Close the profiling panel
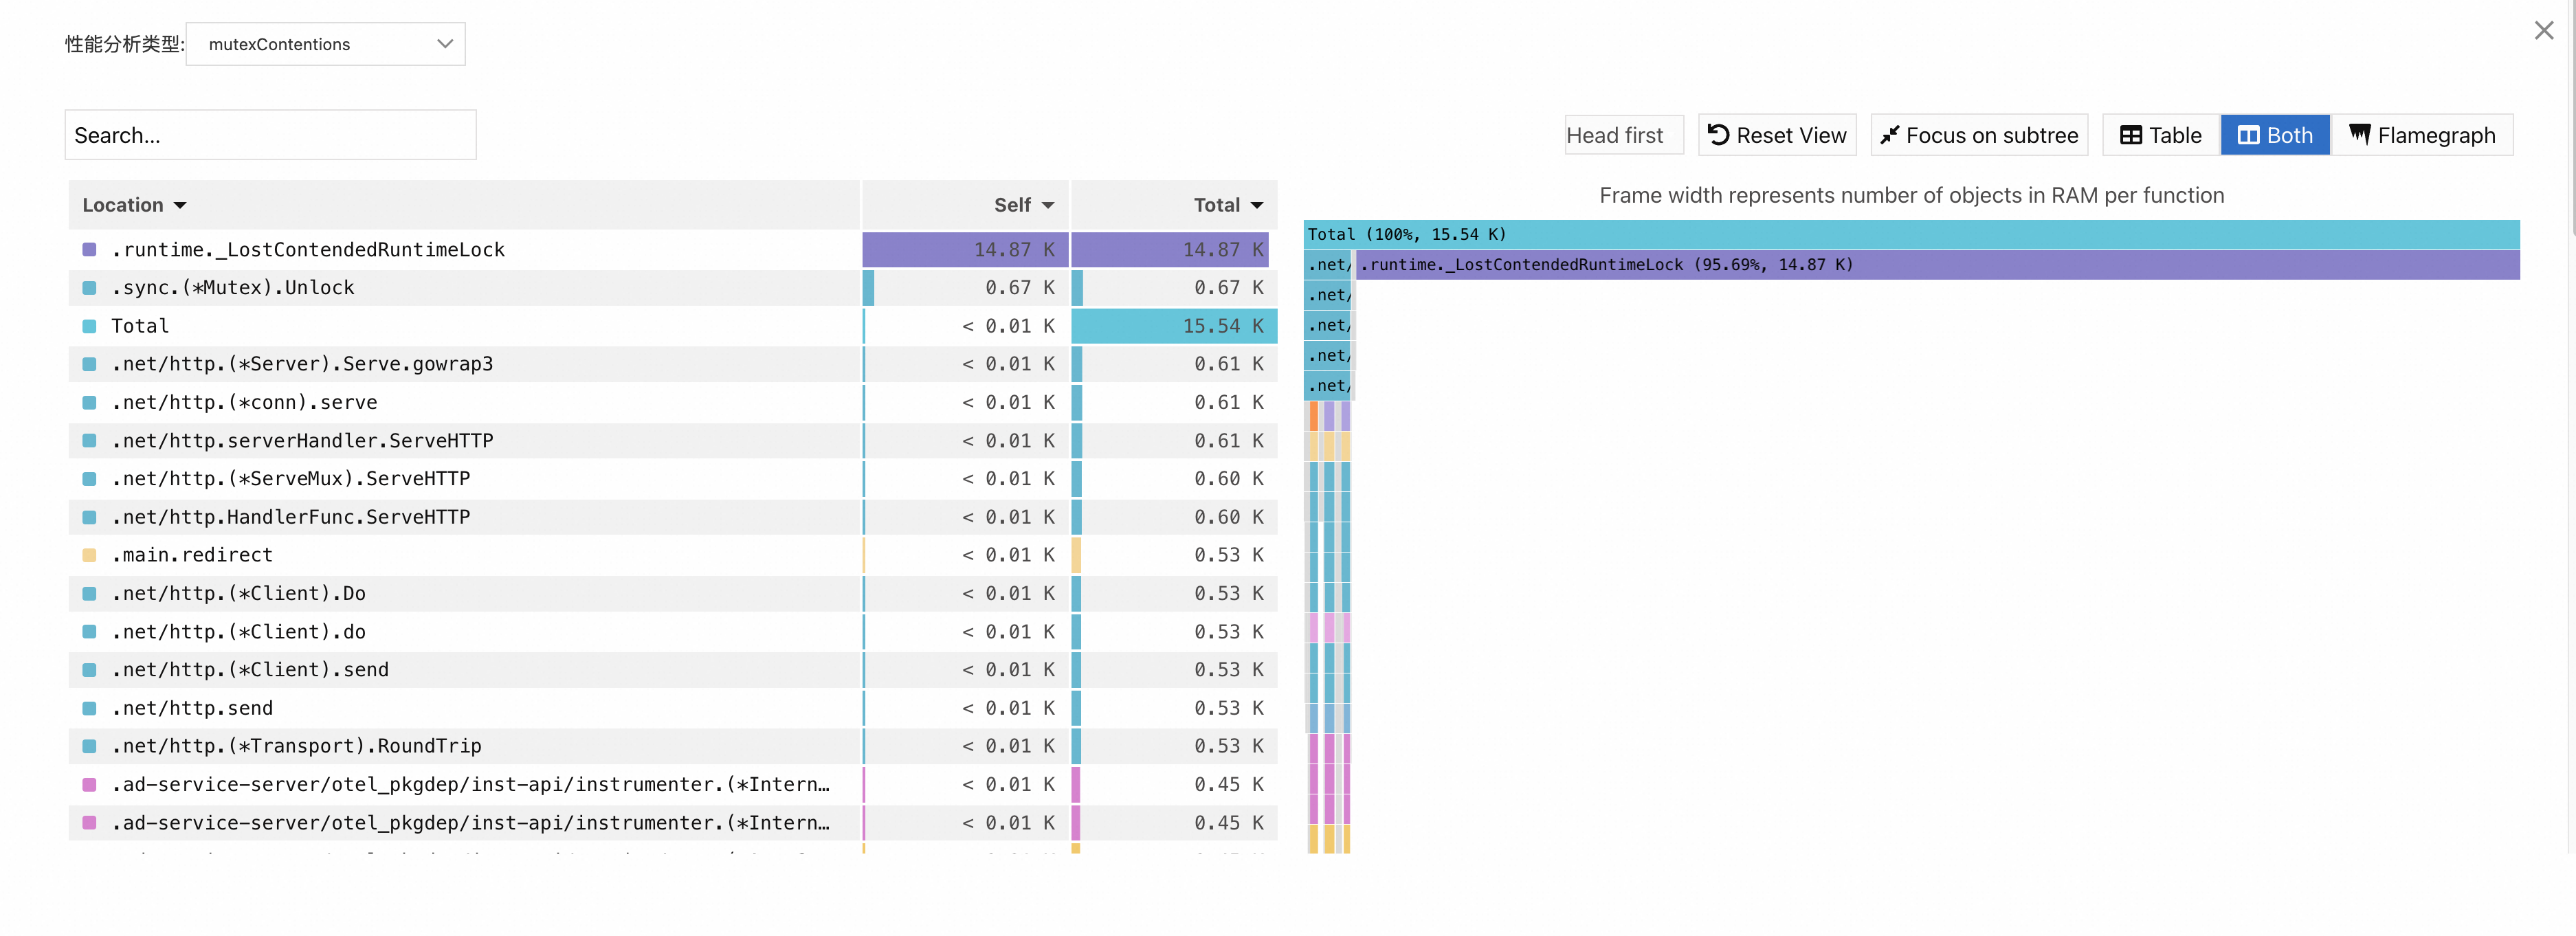The width and height of the screenshot is (2576, 936). tap(2543, 31)
